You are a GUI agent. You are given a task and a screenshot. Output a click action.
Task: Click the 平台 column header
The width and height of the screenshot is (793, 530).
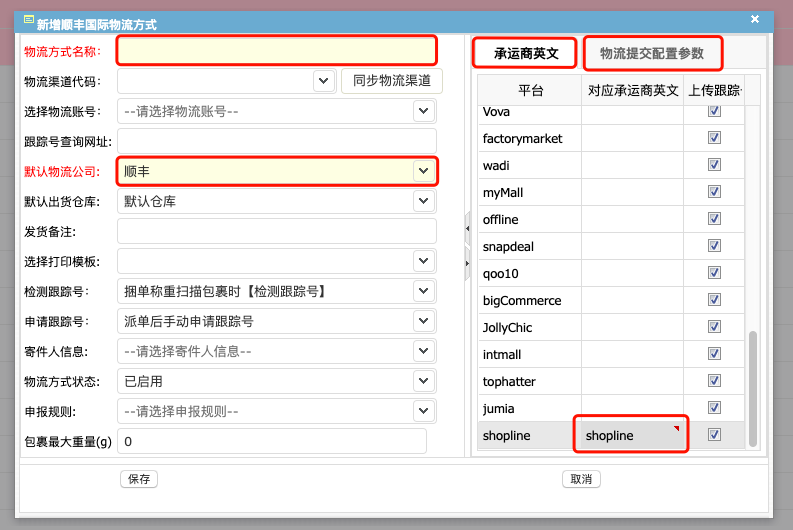pos(530,91)
